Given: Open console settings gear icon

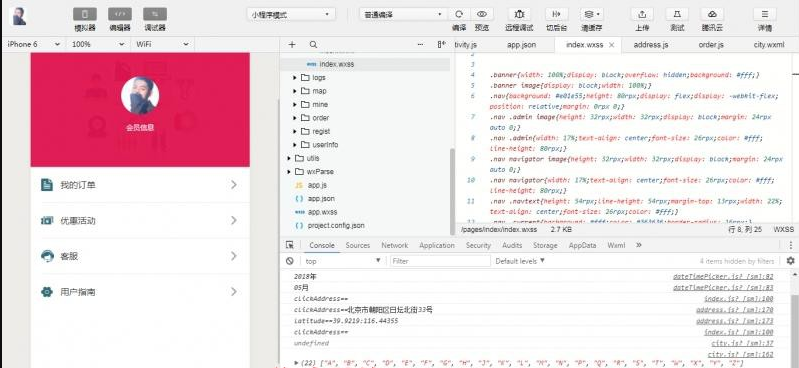Looking at the screenshot, I should click(790, 261).
